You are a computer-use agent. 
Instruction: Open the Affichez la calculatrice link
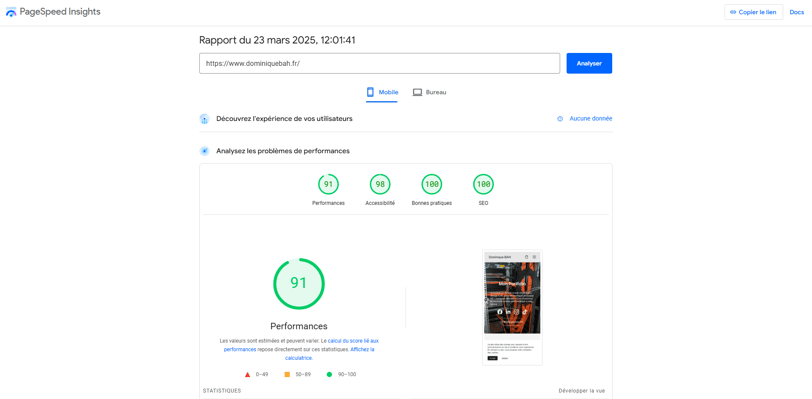tap(330, 354)
